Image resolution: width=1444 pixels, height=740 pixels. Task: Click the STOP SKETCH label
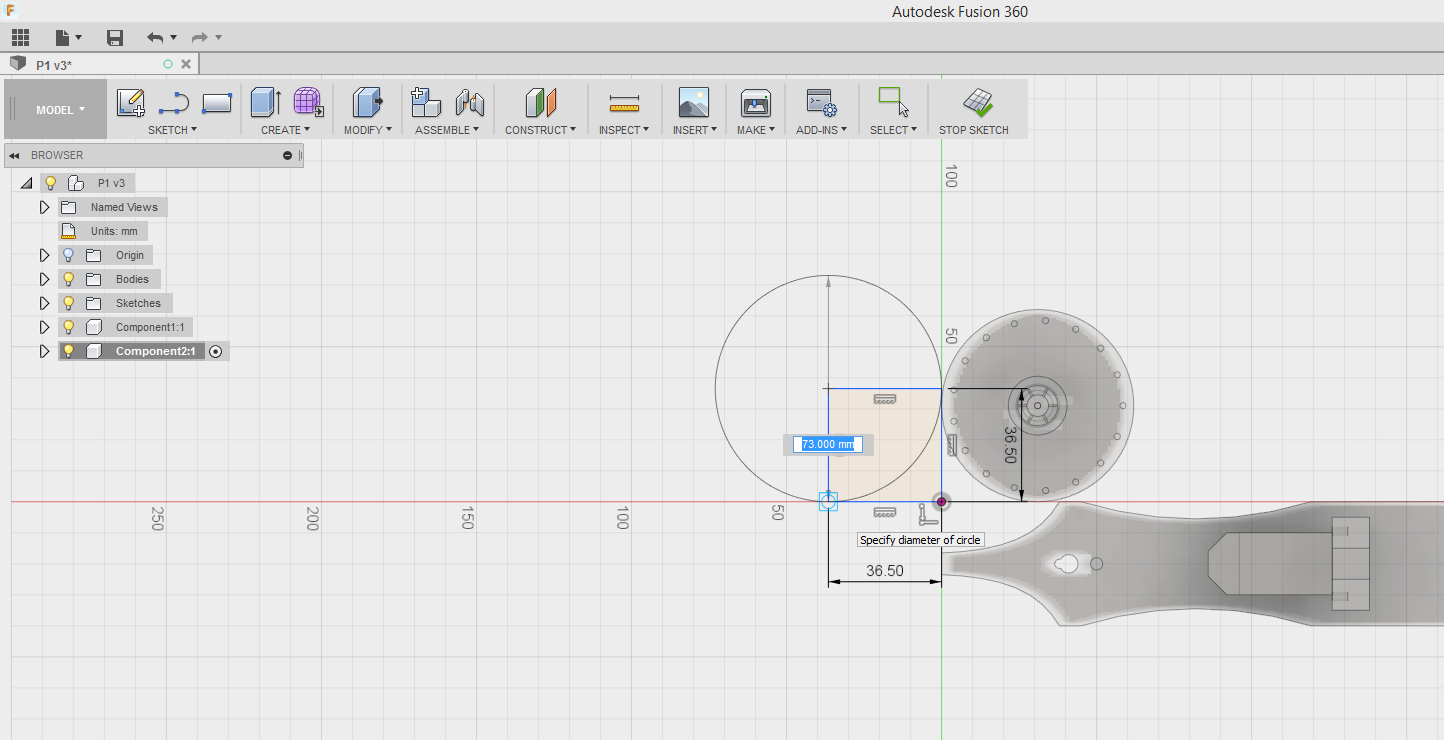click(x=974, y=130)
